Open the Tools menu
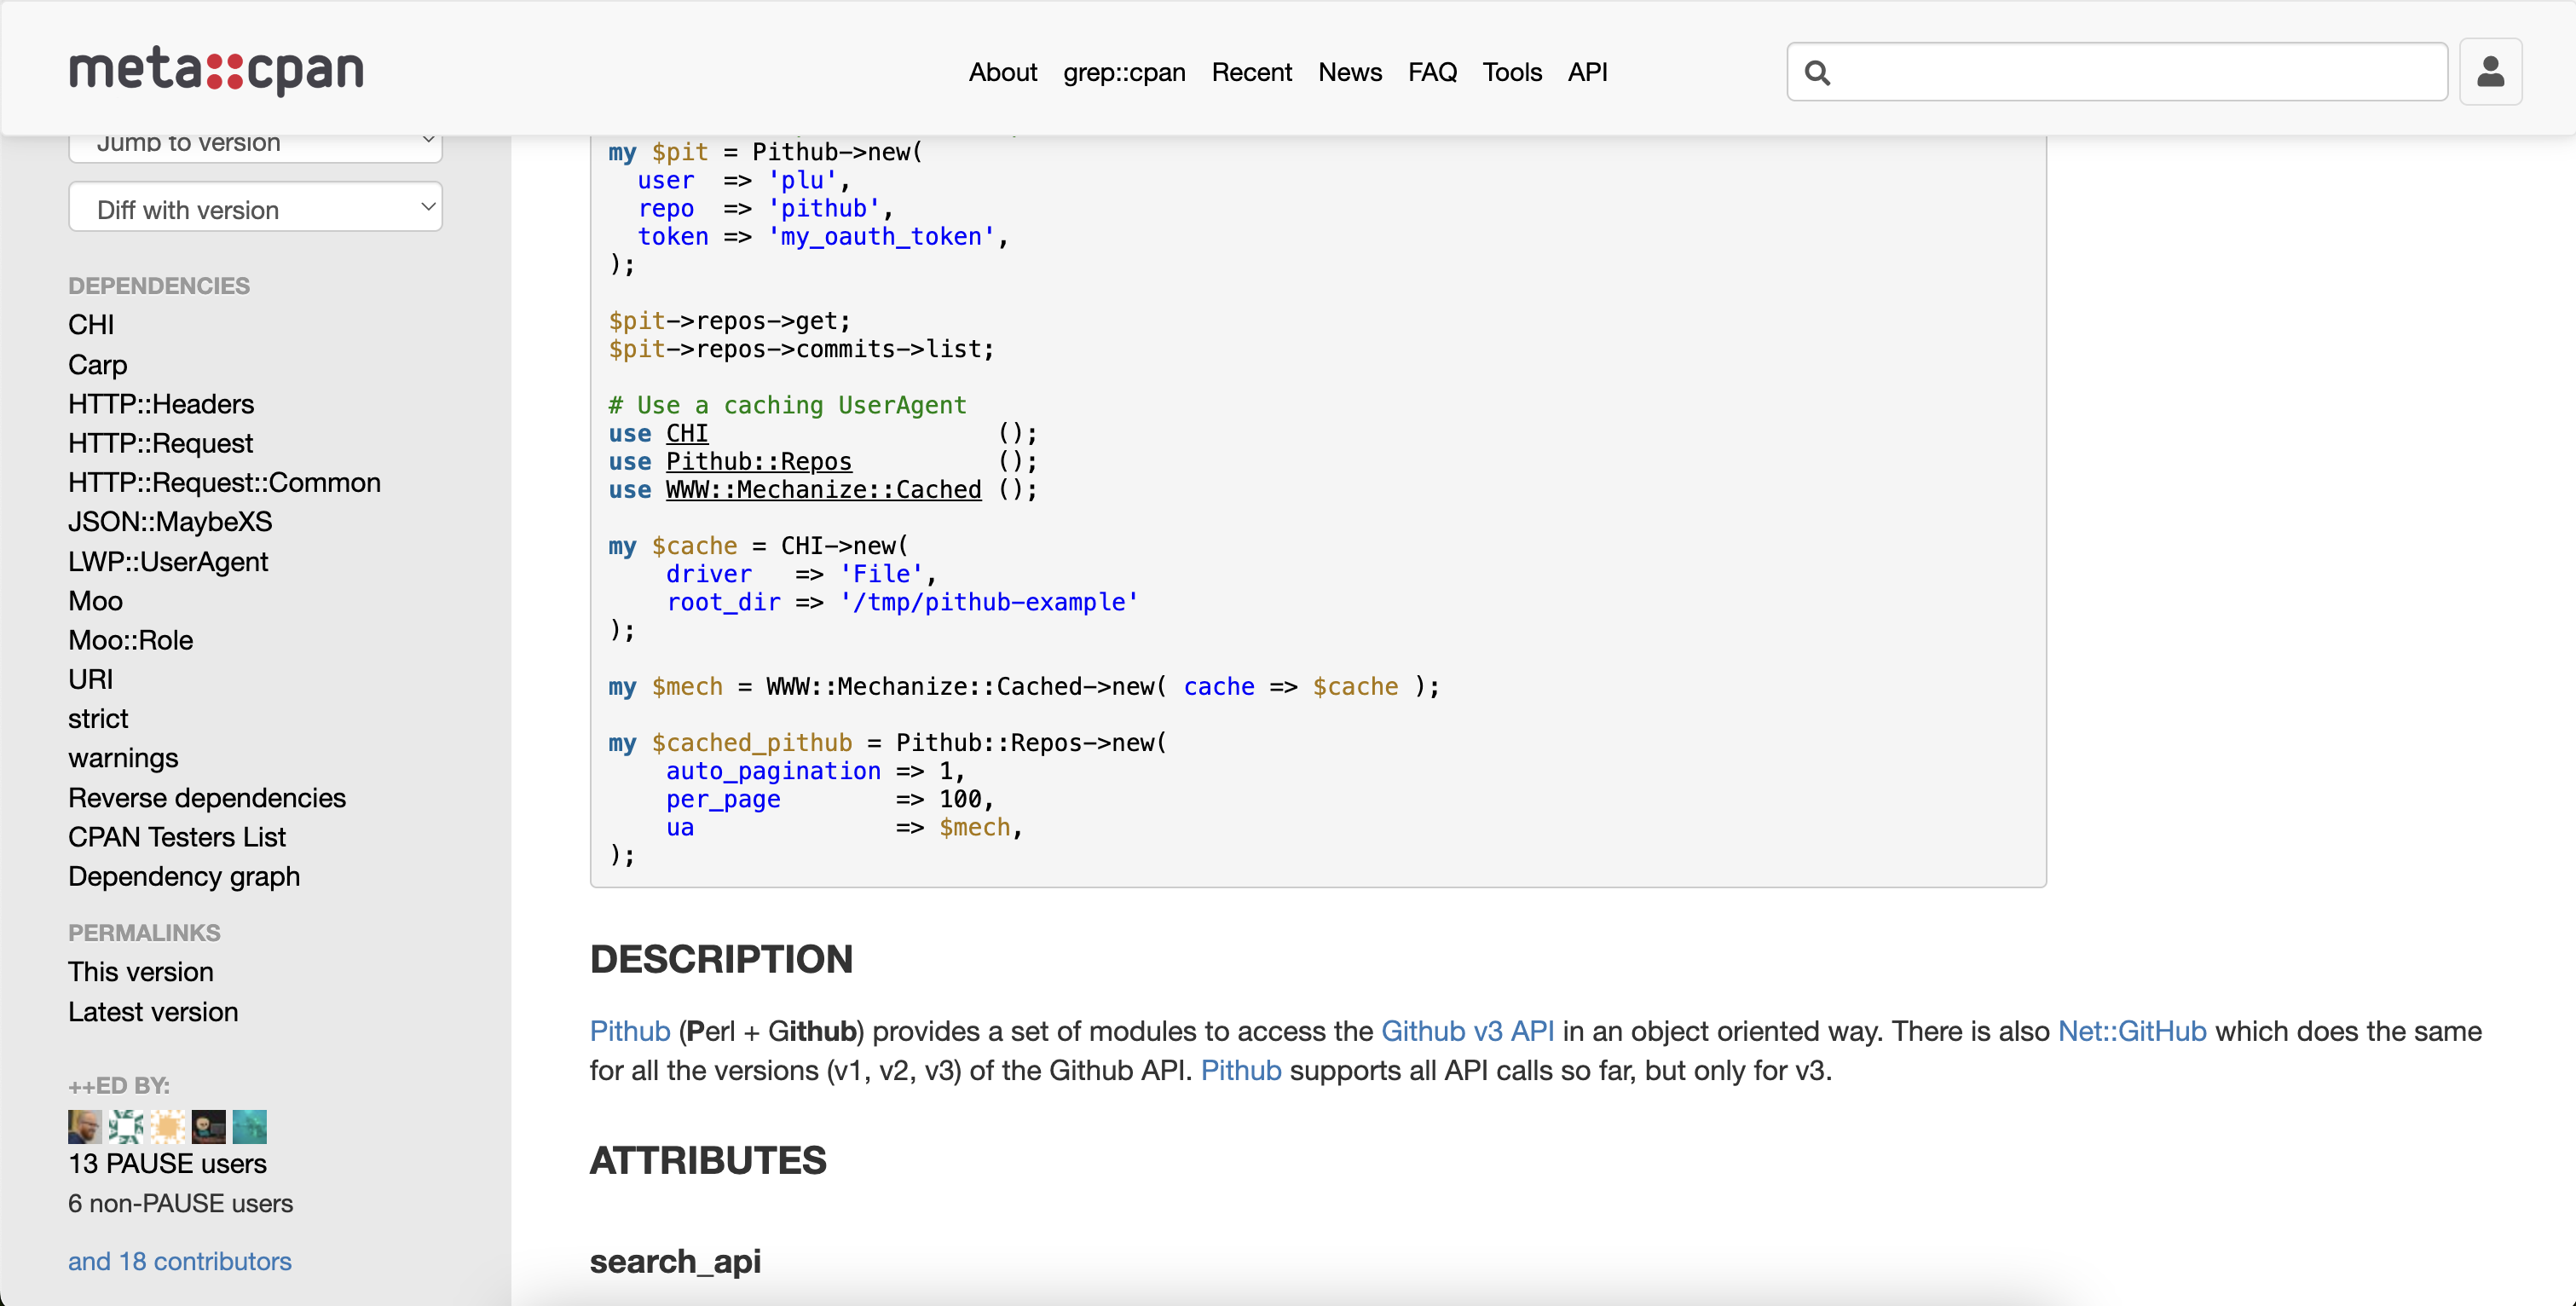 click(x=1511, y=72)
